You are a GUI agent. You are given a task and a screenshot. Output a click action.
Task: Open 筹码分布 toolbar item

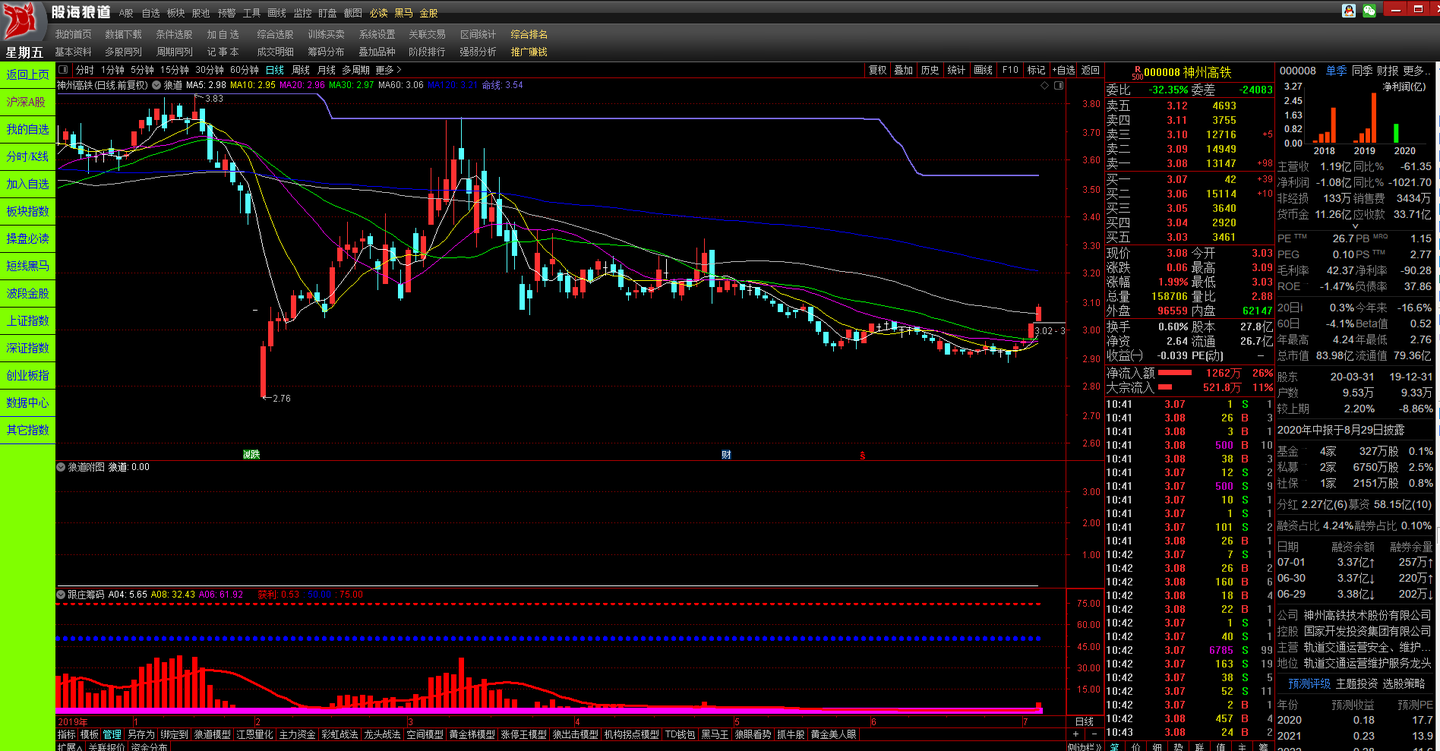(x=326, y=51)
